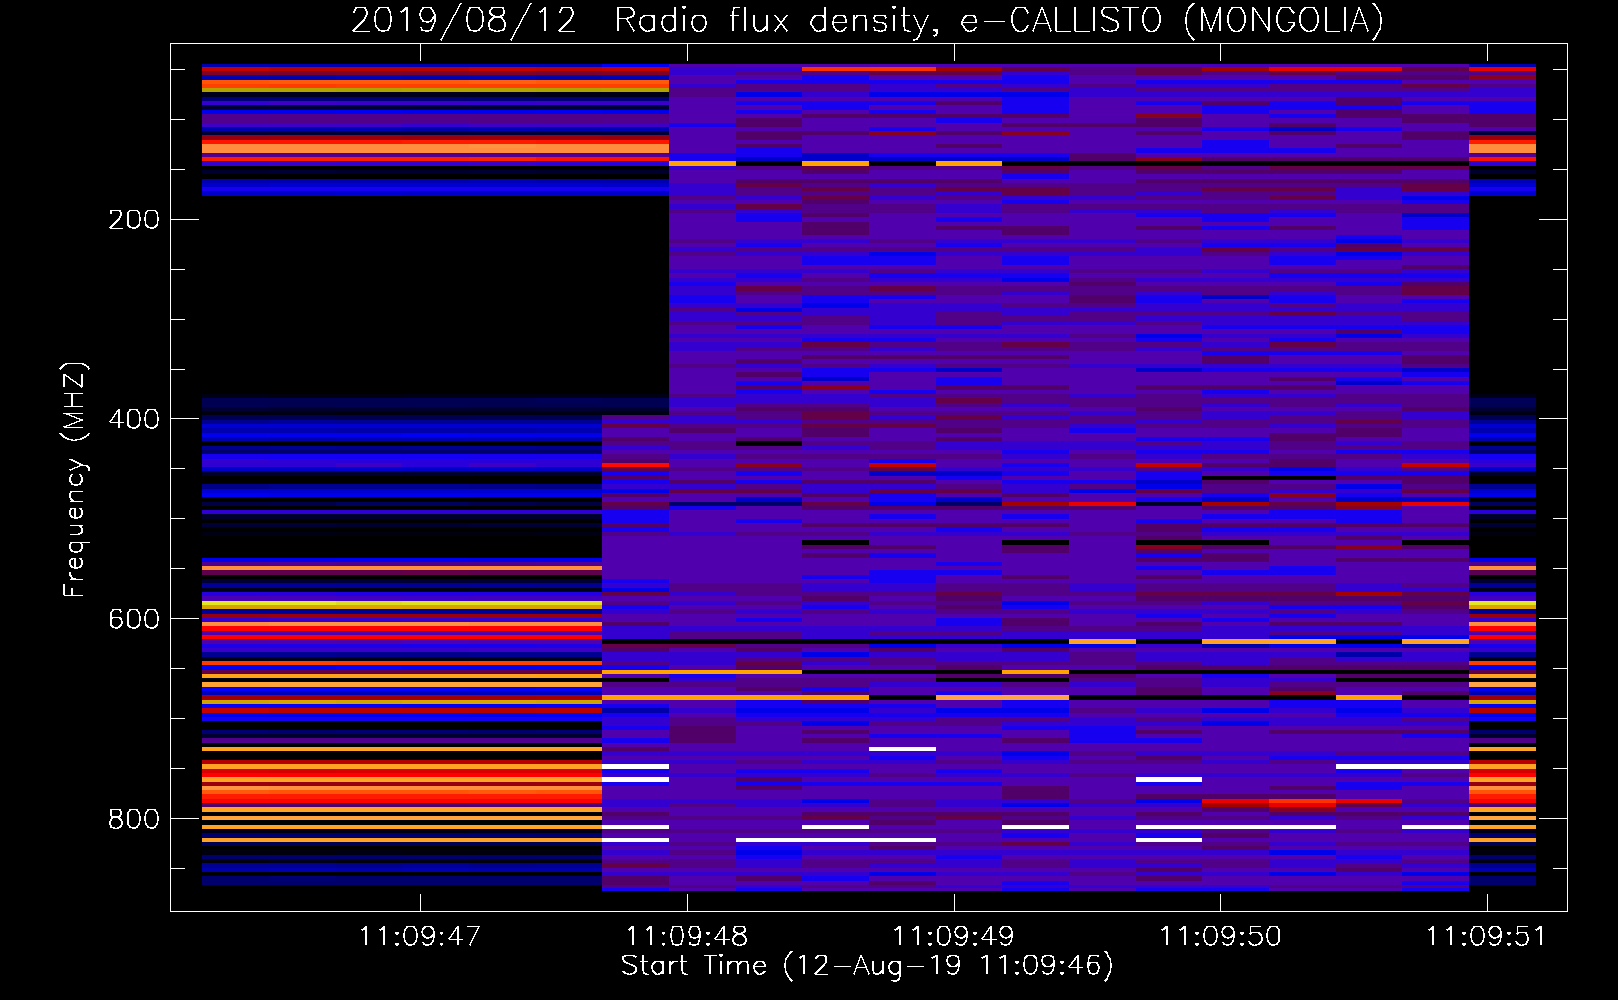Click the 11:09:49 time tick label
This screenshot has height=1000, width=1618.
click(x=953, y=937)
